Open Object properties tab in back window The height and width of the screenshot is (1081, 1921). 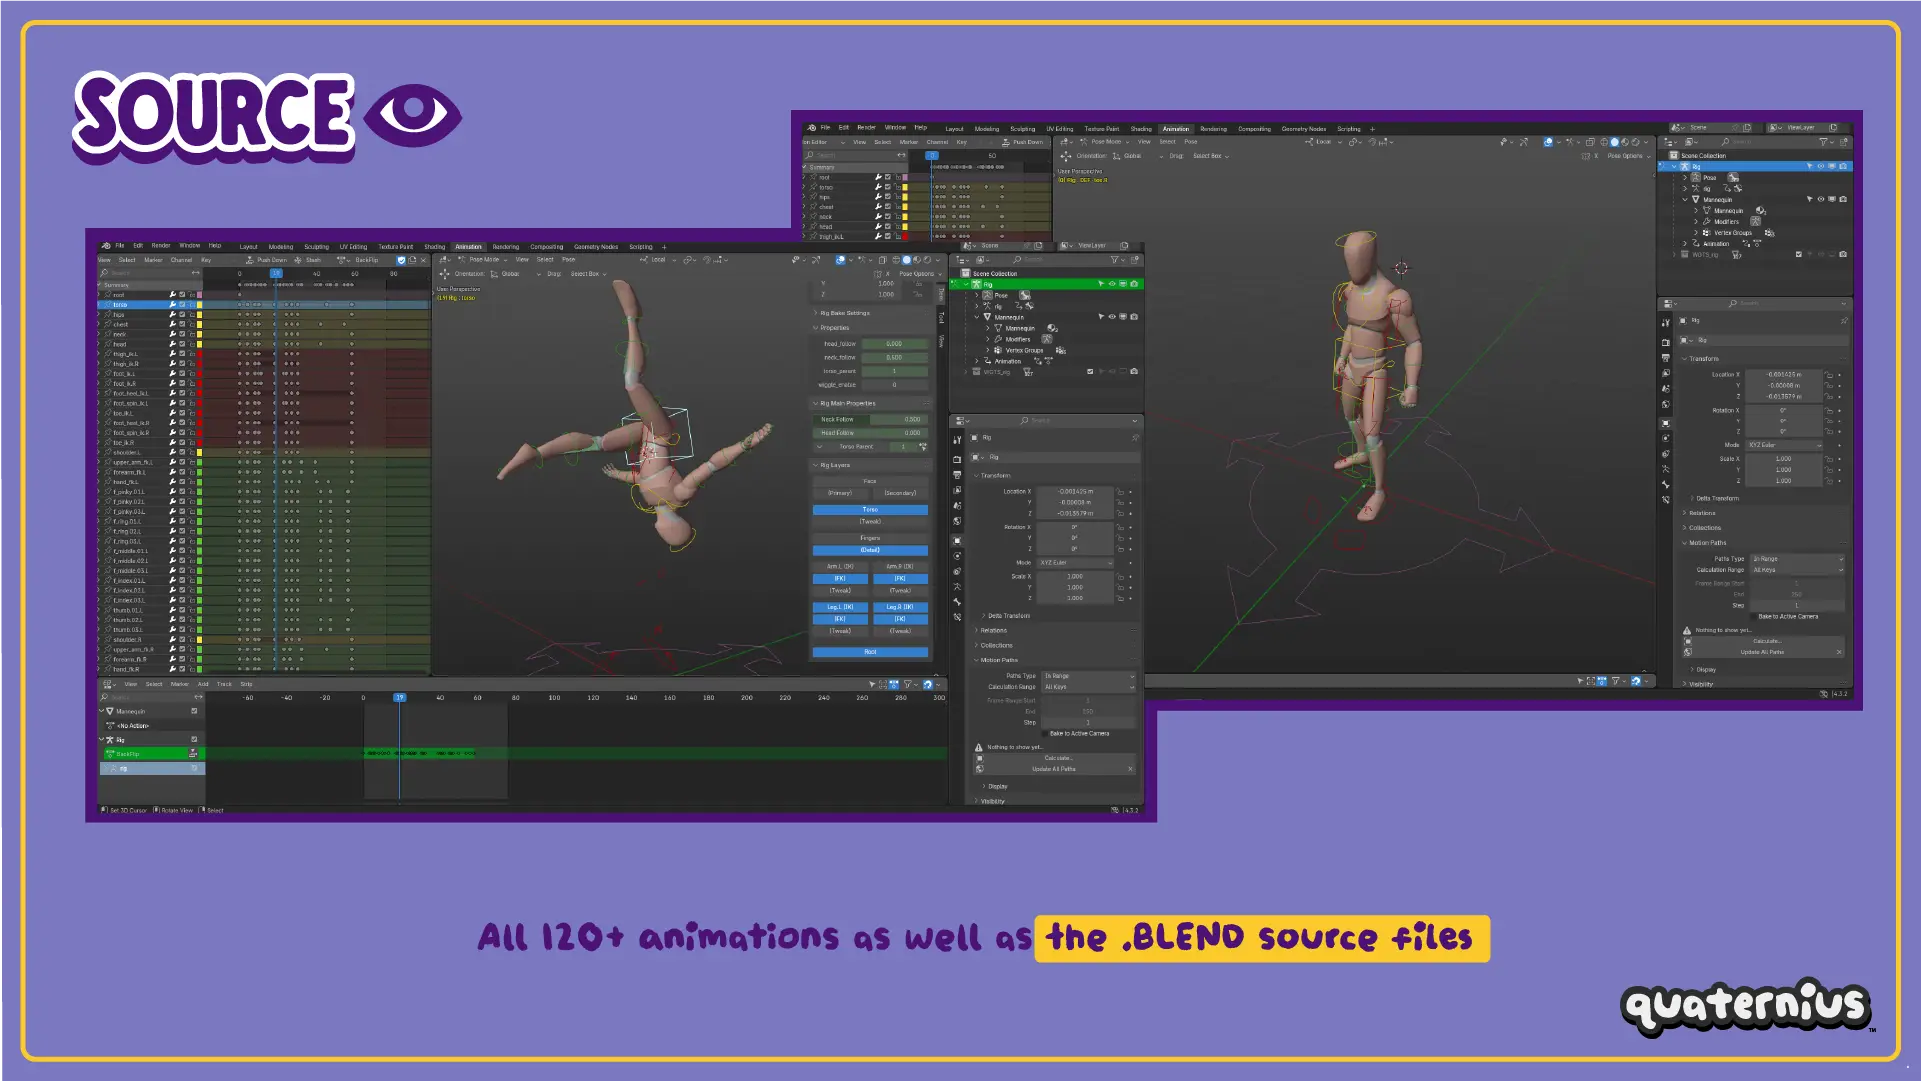[x=1665, y=423]
